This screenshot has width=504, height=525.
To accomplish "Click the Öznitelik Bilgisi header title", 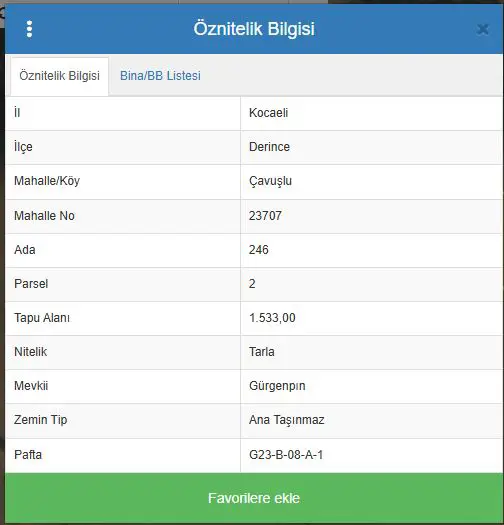I will [x=254, y=28].
